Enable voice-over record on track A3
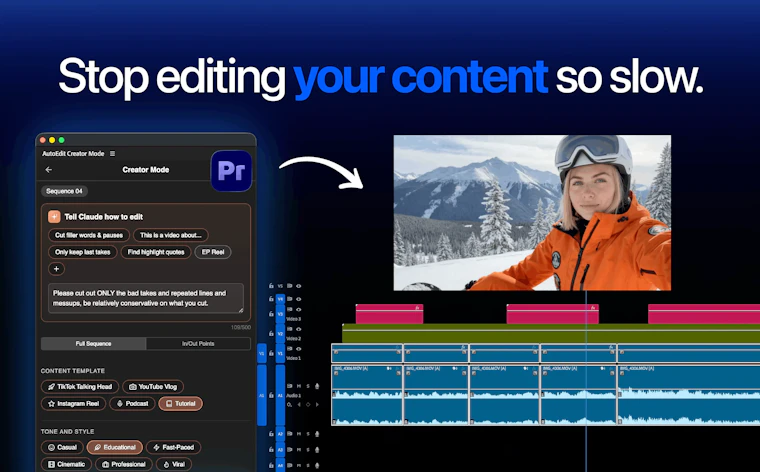Screen dimensions: 760x472 click(x=317, y=449)
